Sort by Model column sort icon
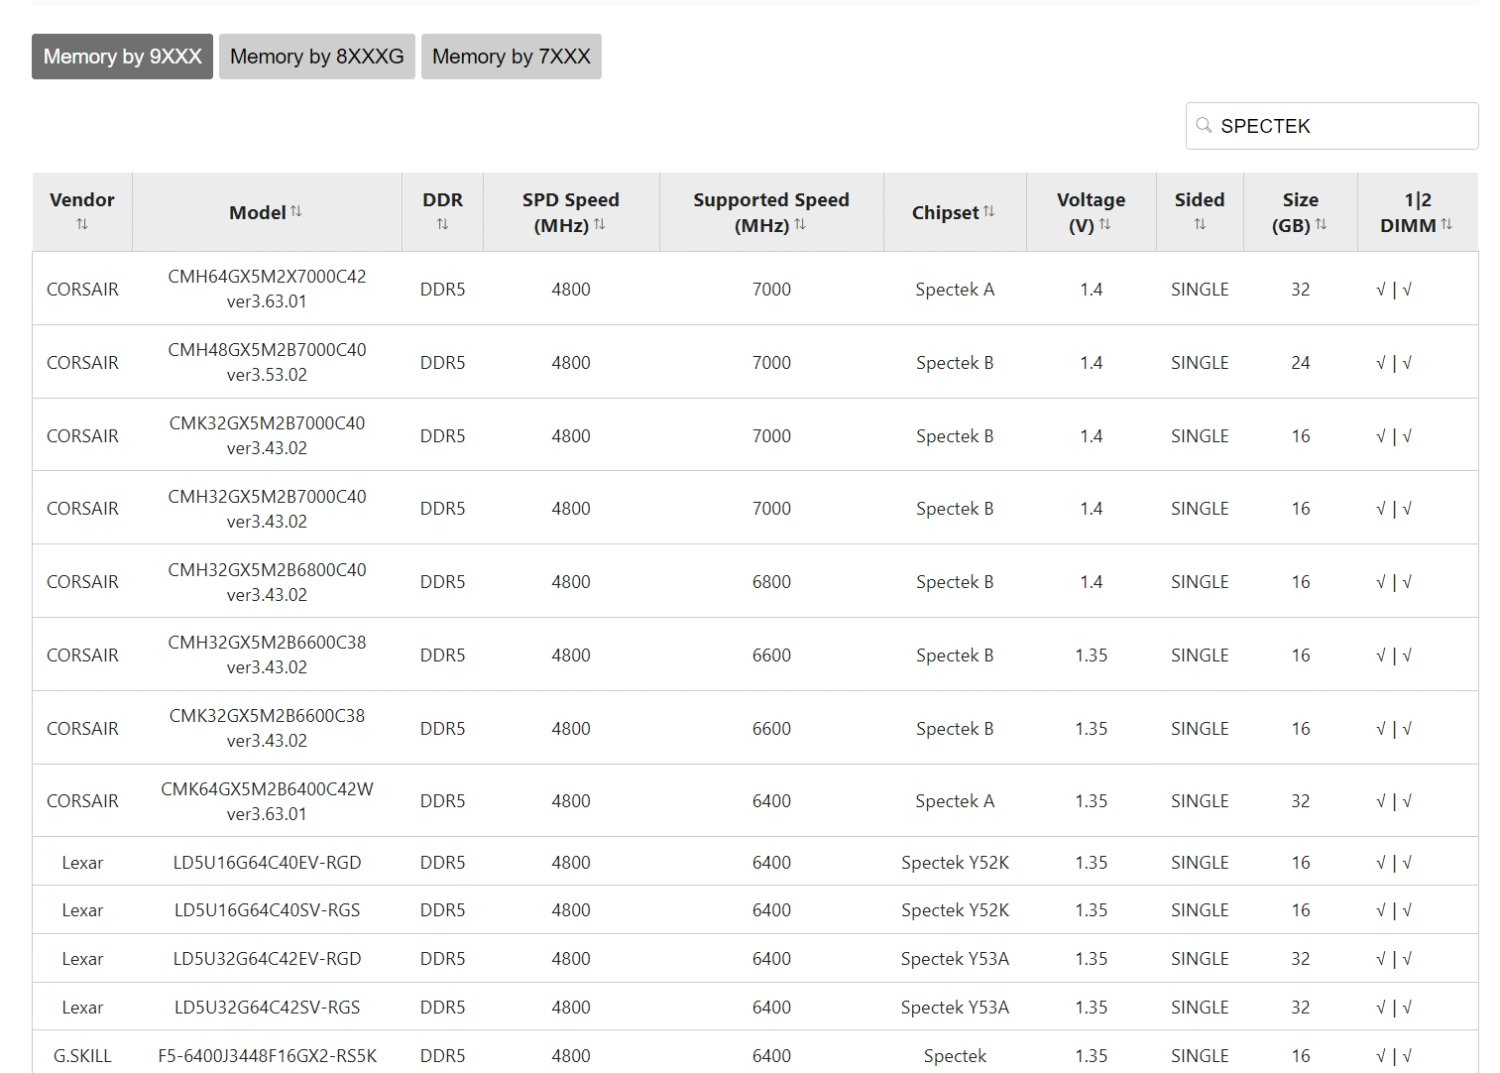Screen dimensions: 1500x1073 click(296, 212)
